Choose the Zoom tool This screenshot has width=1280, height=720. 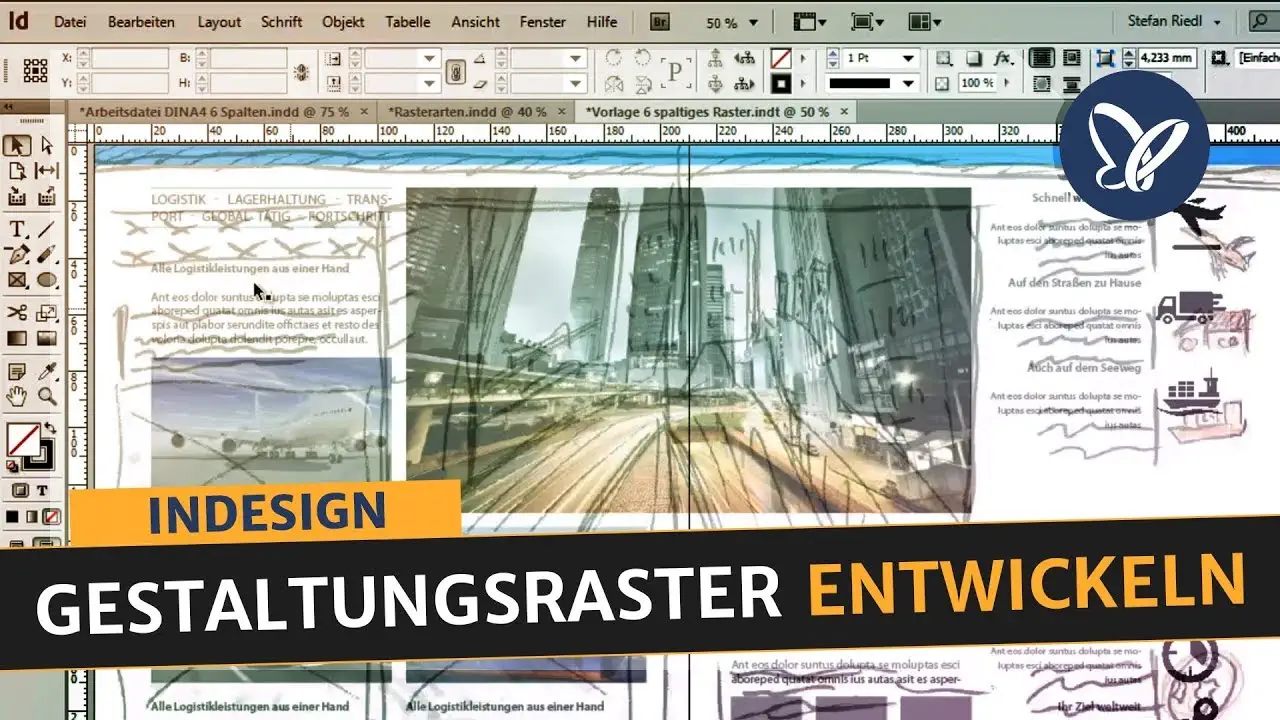click(x=45, y=395)
